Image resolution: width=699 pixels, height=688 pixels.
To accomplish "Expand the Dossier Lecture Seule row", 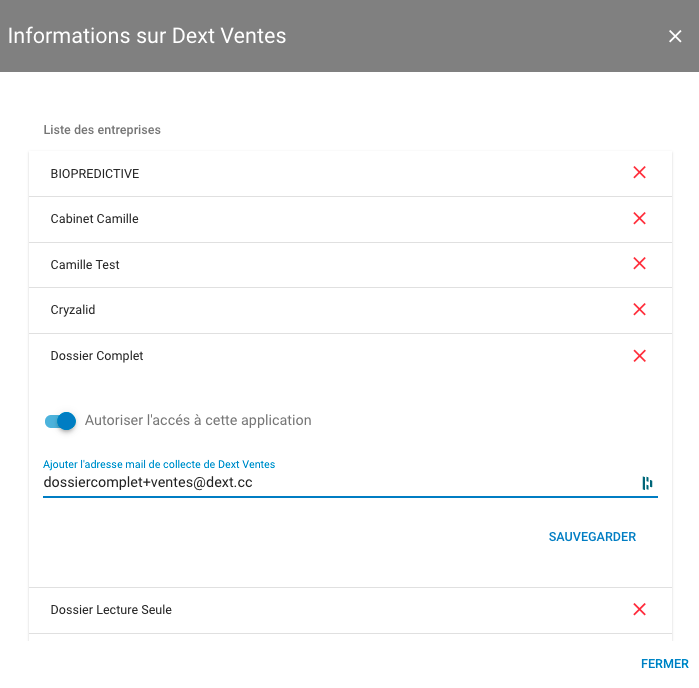I will pos(350,610).
